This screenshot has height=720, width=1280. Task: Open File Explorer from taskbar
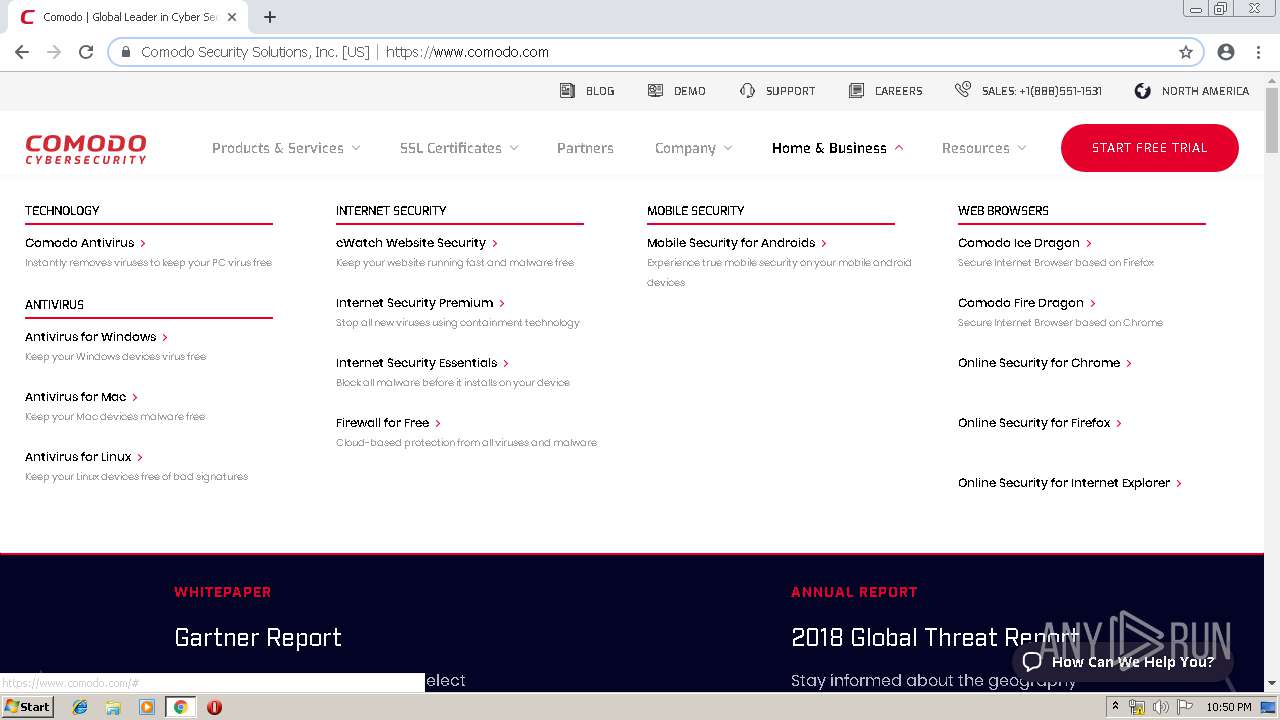click(113, 707)
